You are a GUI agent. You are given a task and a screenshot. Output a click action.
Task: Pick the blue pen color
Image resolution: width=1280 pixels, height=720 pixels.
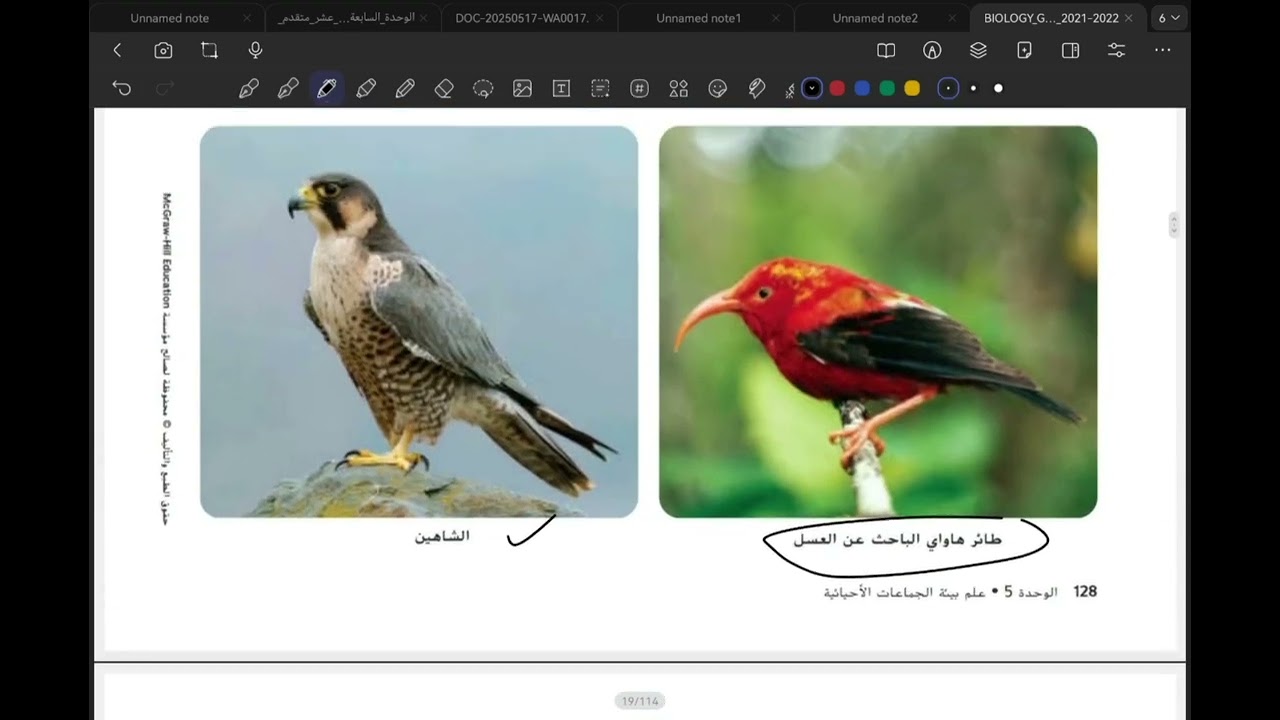pos(862,88)
